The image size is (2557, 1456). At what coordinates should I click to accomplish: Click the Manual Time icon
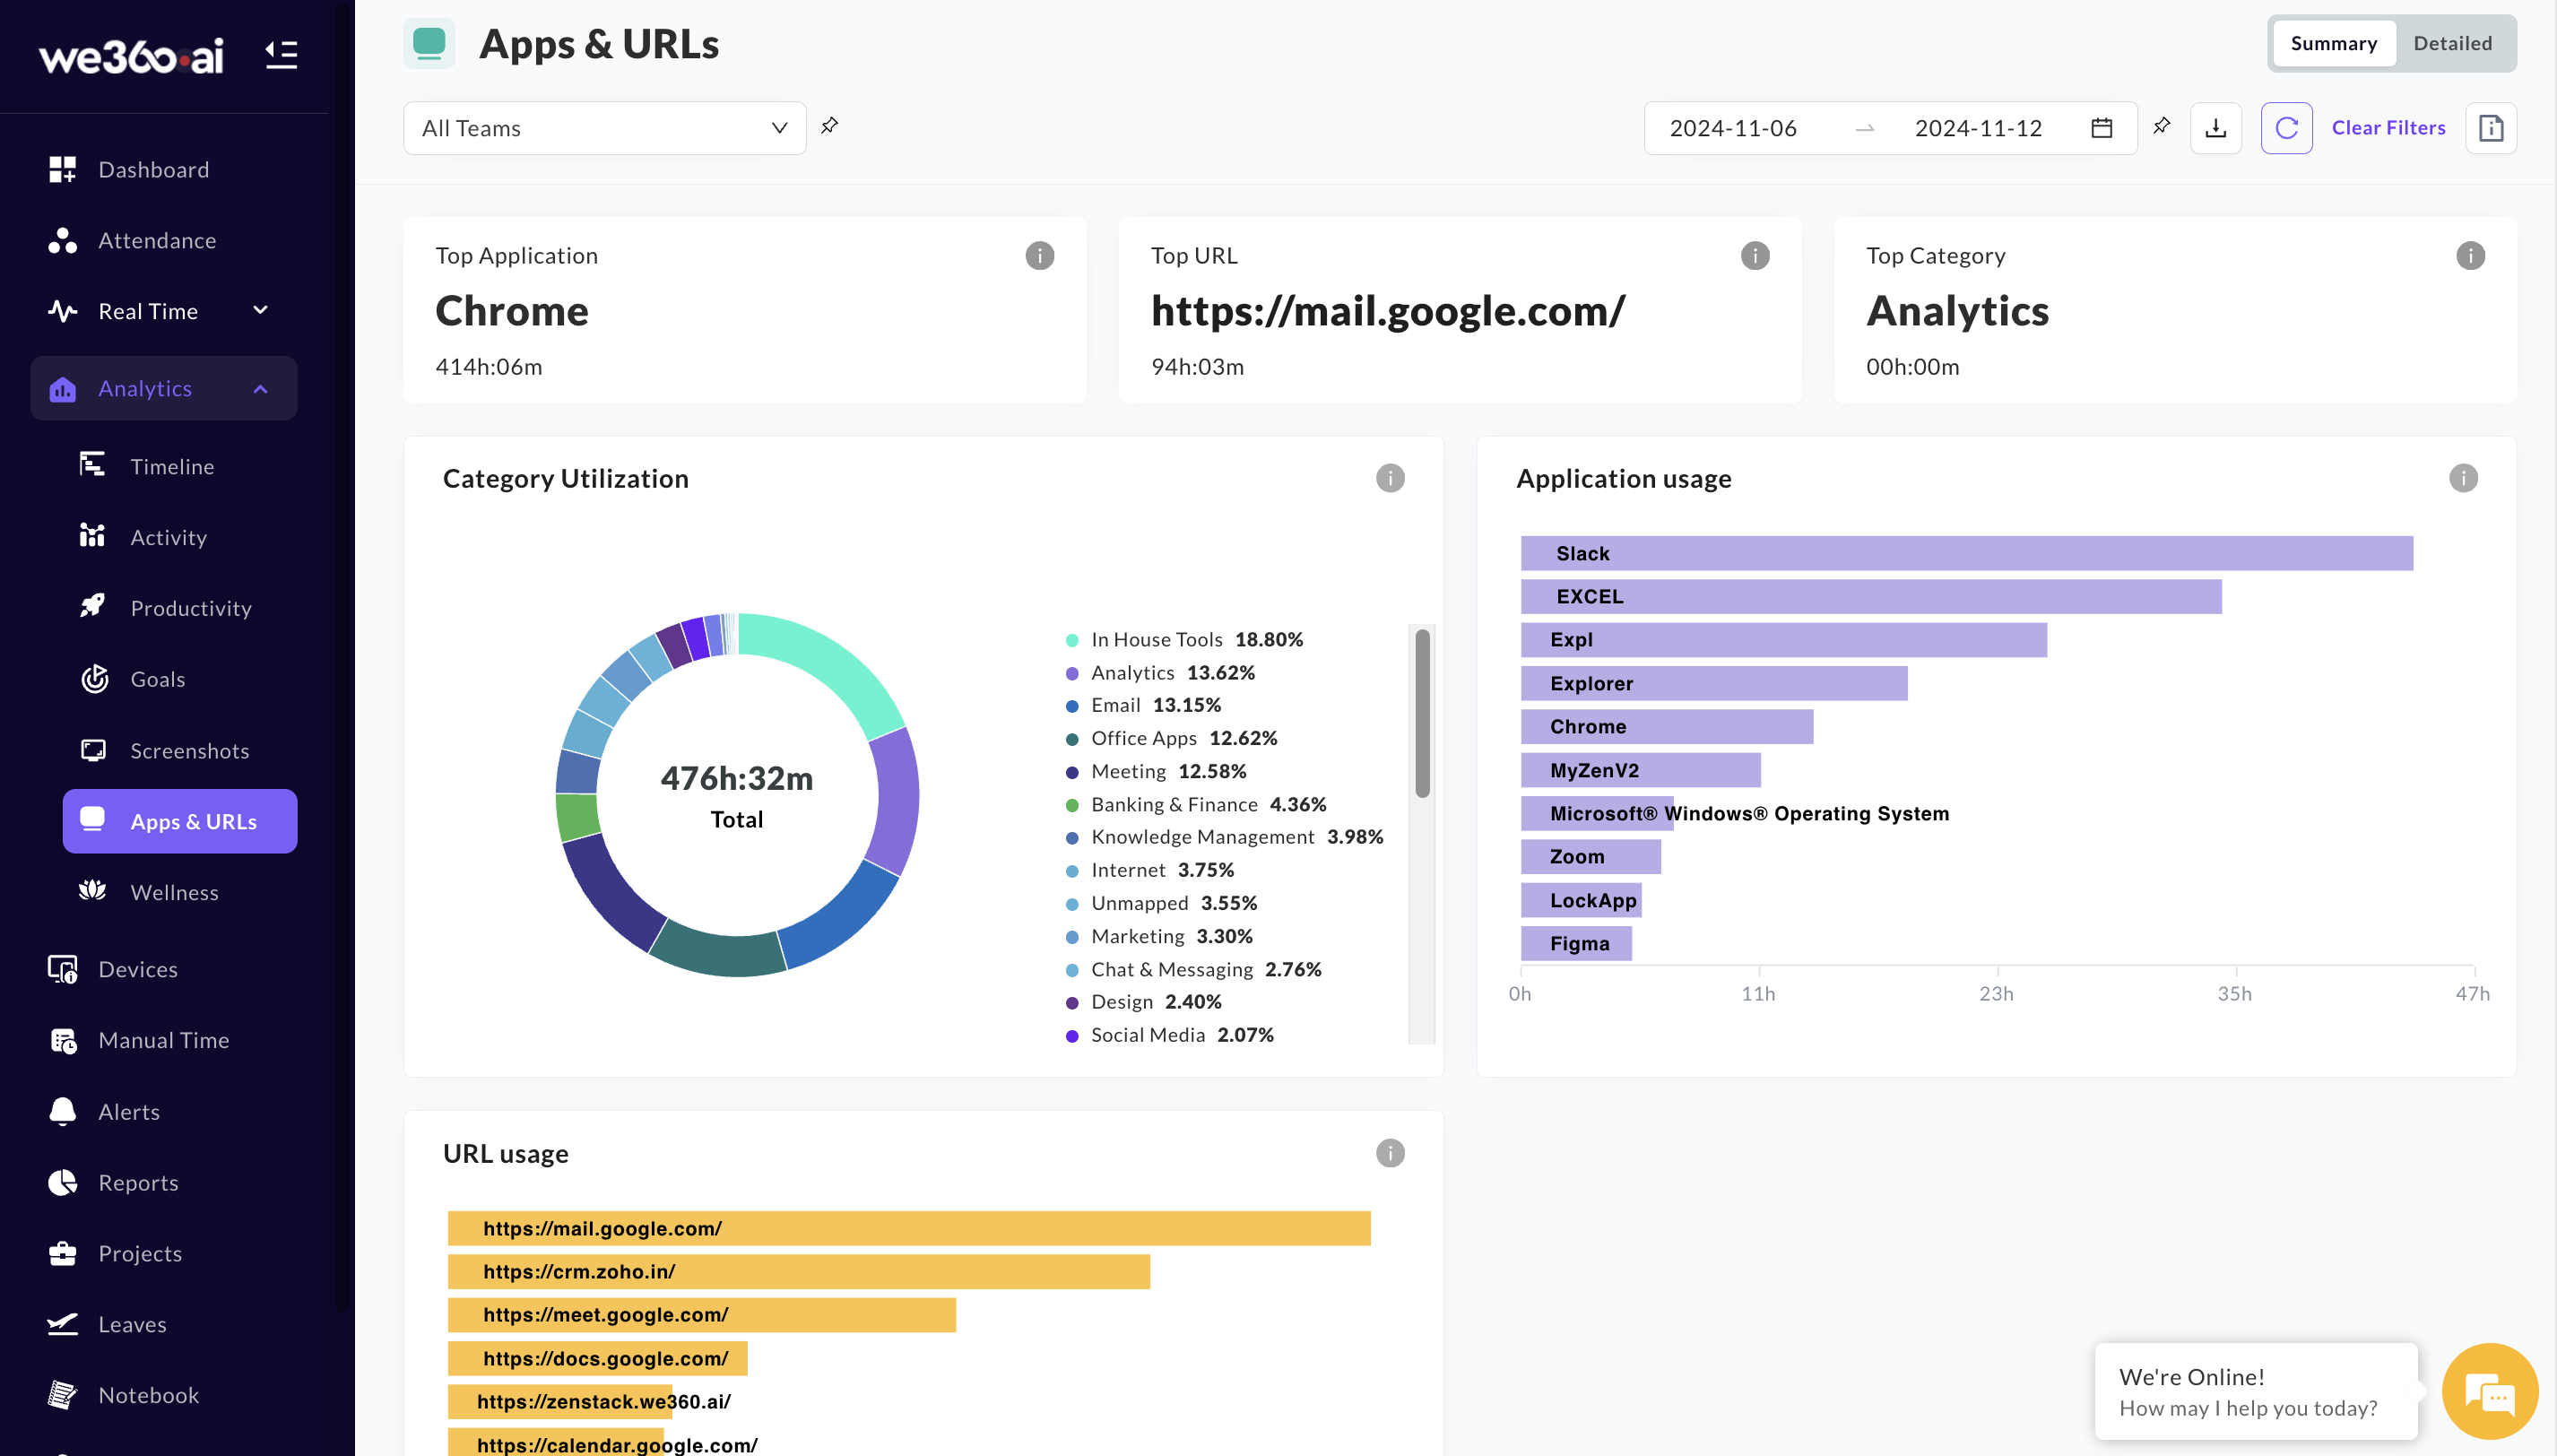pos(63,1040)
